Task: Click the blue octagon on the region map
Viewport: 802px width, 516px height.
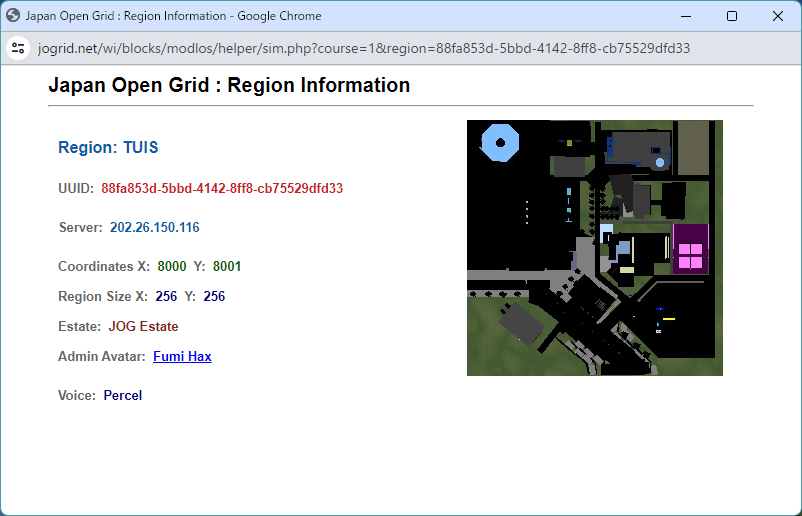Action: coord(499,143)
